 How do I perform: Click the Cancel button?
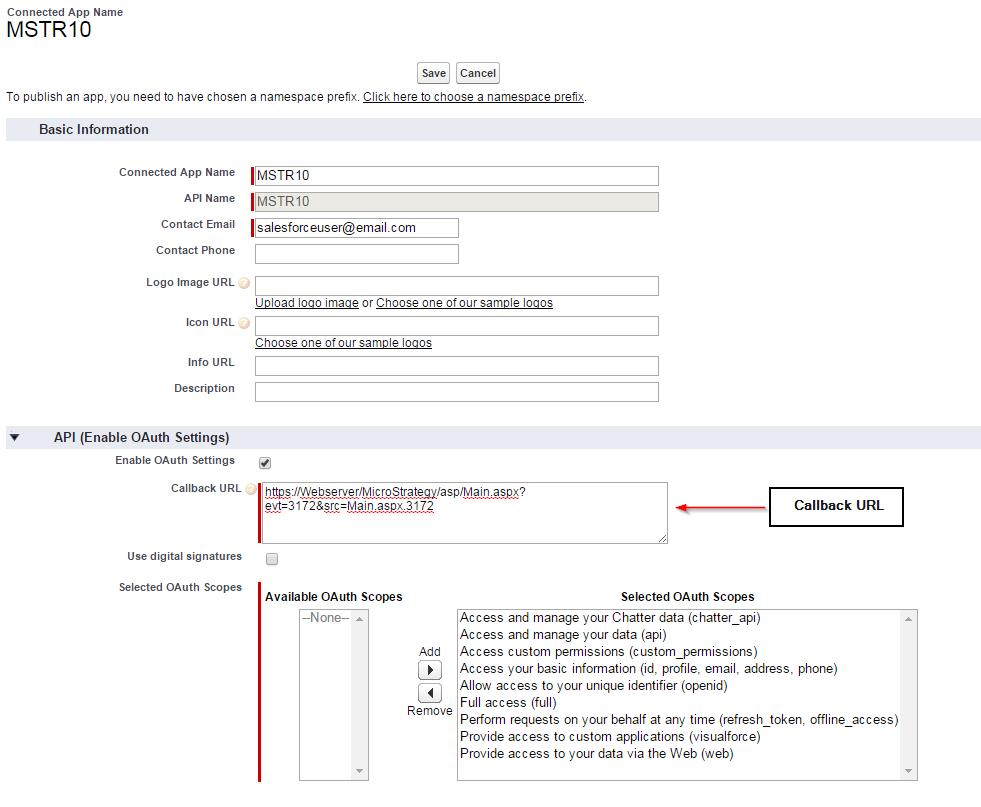[477, 73]
